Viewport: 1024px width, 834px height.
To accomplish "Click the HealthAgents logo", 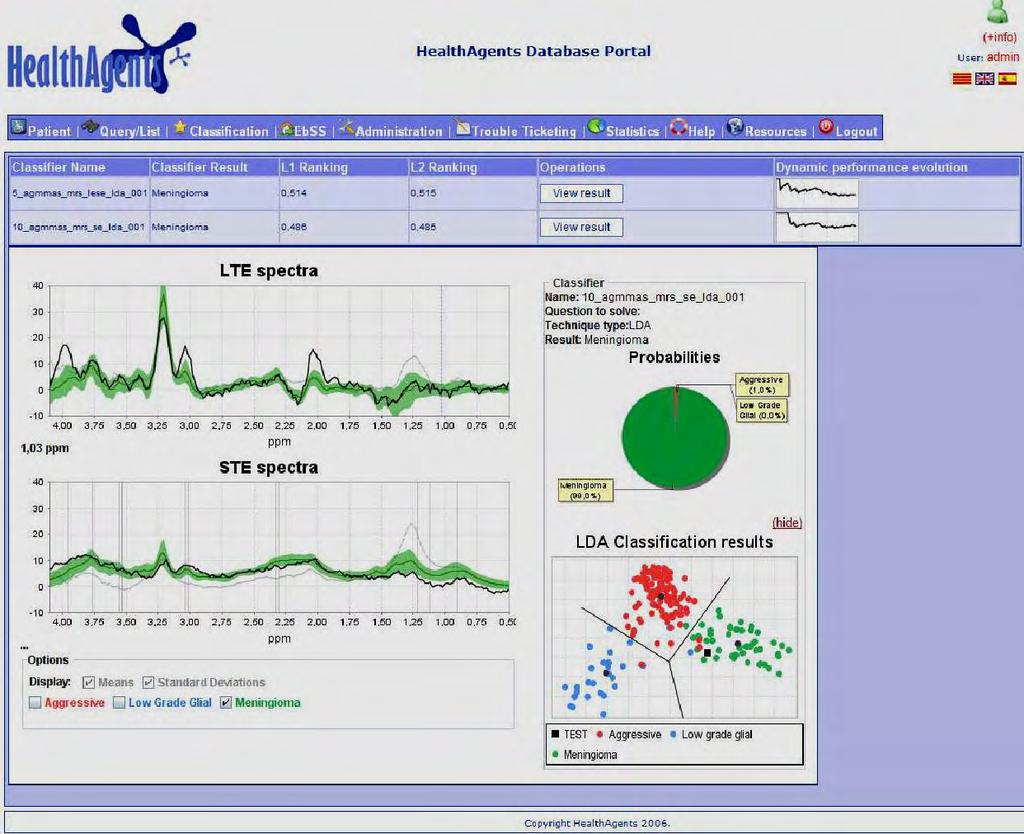I will (x=101, y=56).
